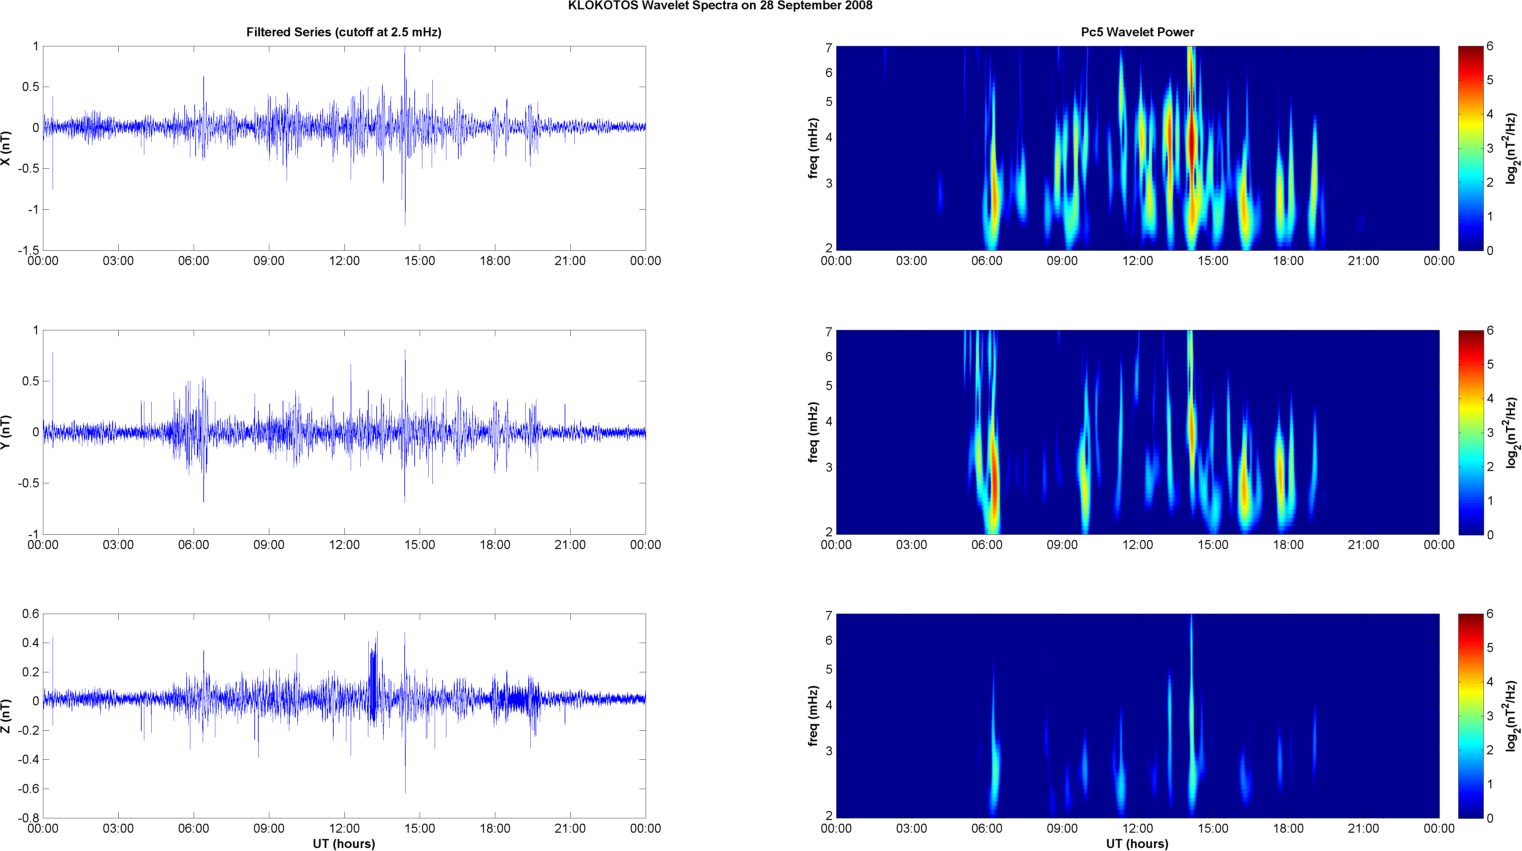Click the log2(nT²/Hz) label of bottom colorbar
This screenshot has width=1522, height=851.
coord(1513,716)
